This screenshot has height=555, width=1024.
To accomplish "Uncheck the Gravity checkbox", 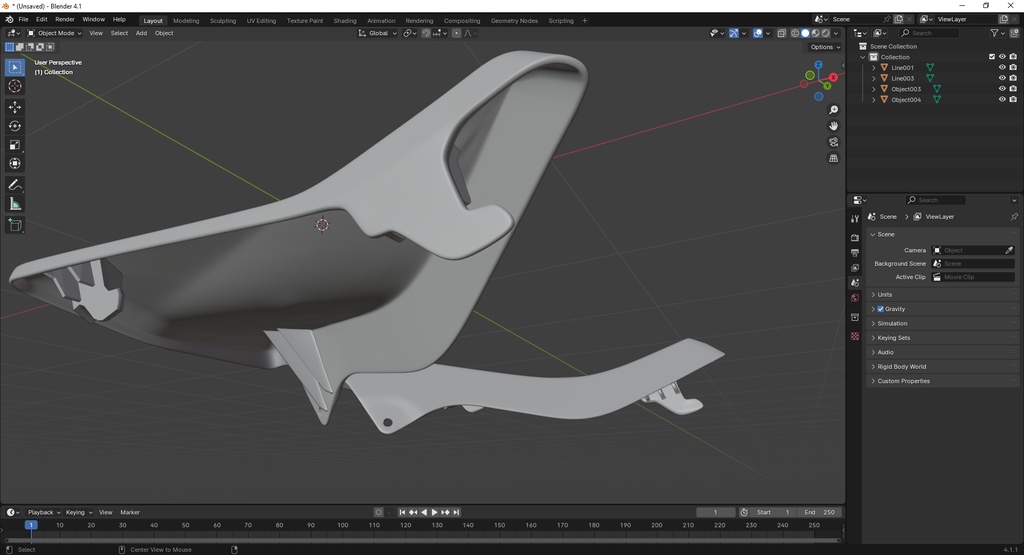I will [x=880, y=309].
